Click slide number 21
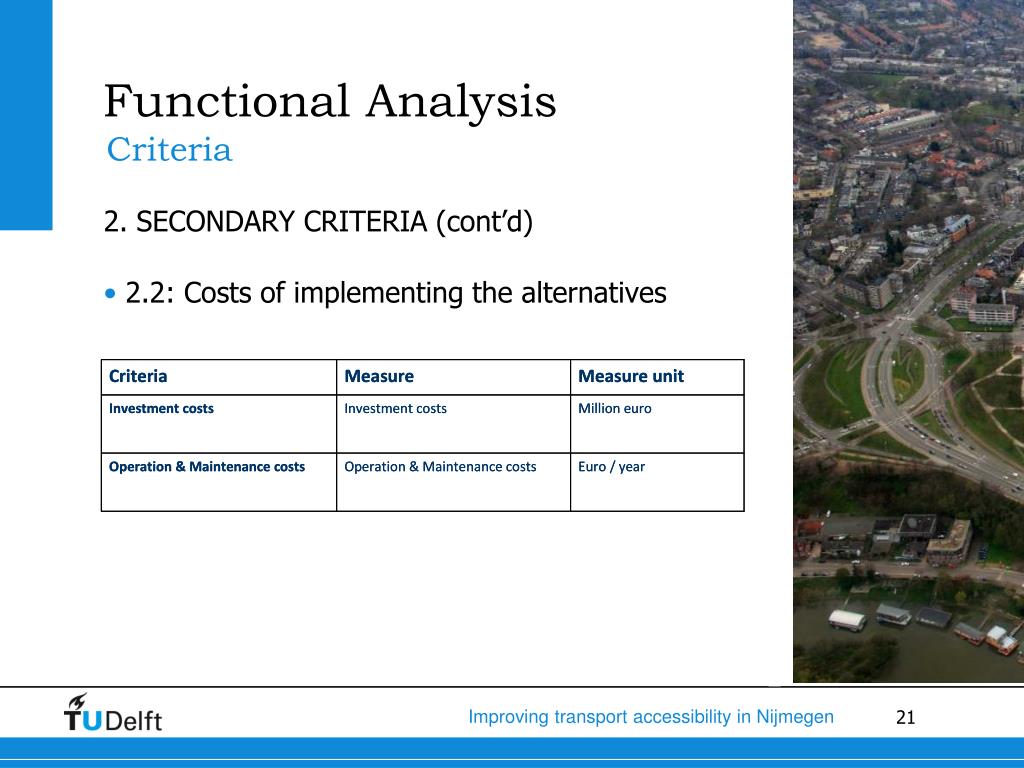This screenshot has width=1024, height=768. [x=905, y=718]
